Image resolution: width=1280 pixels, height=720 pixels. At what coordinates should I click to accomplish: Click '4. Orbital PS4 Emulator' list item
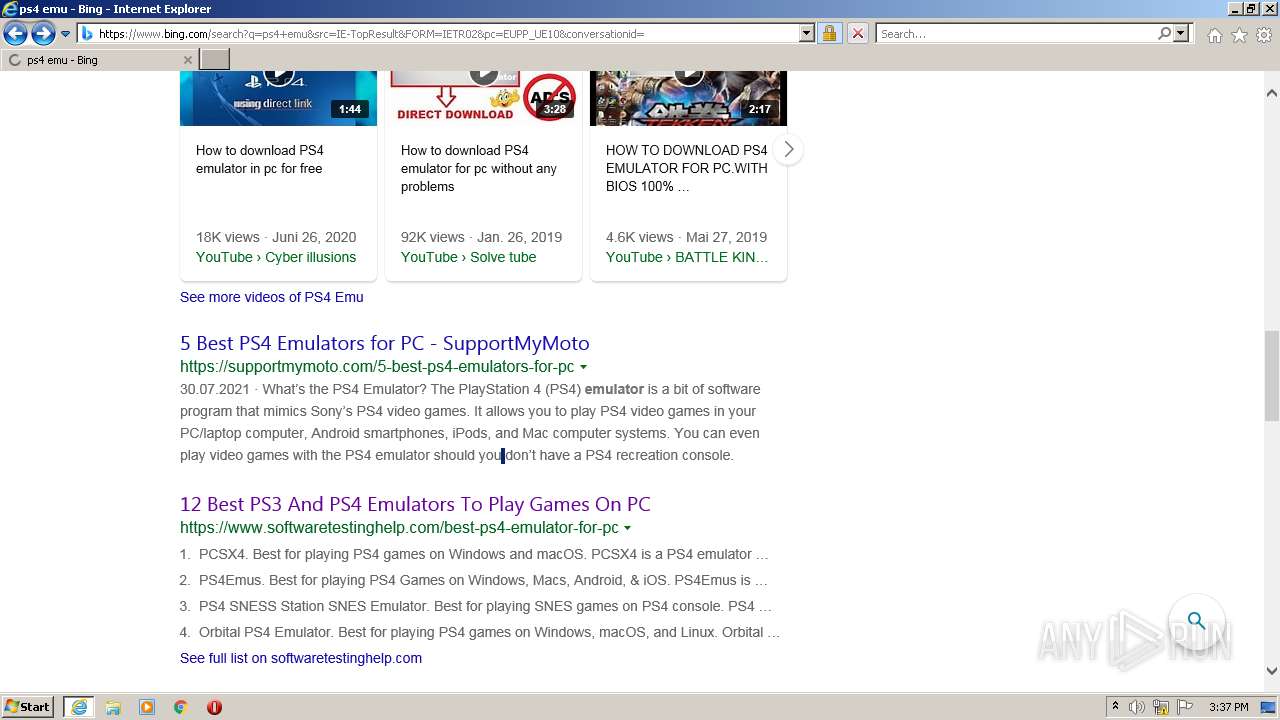(x=480, y=632)
